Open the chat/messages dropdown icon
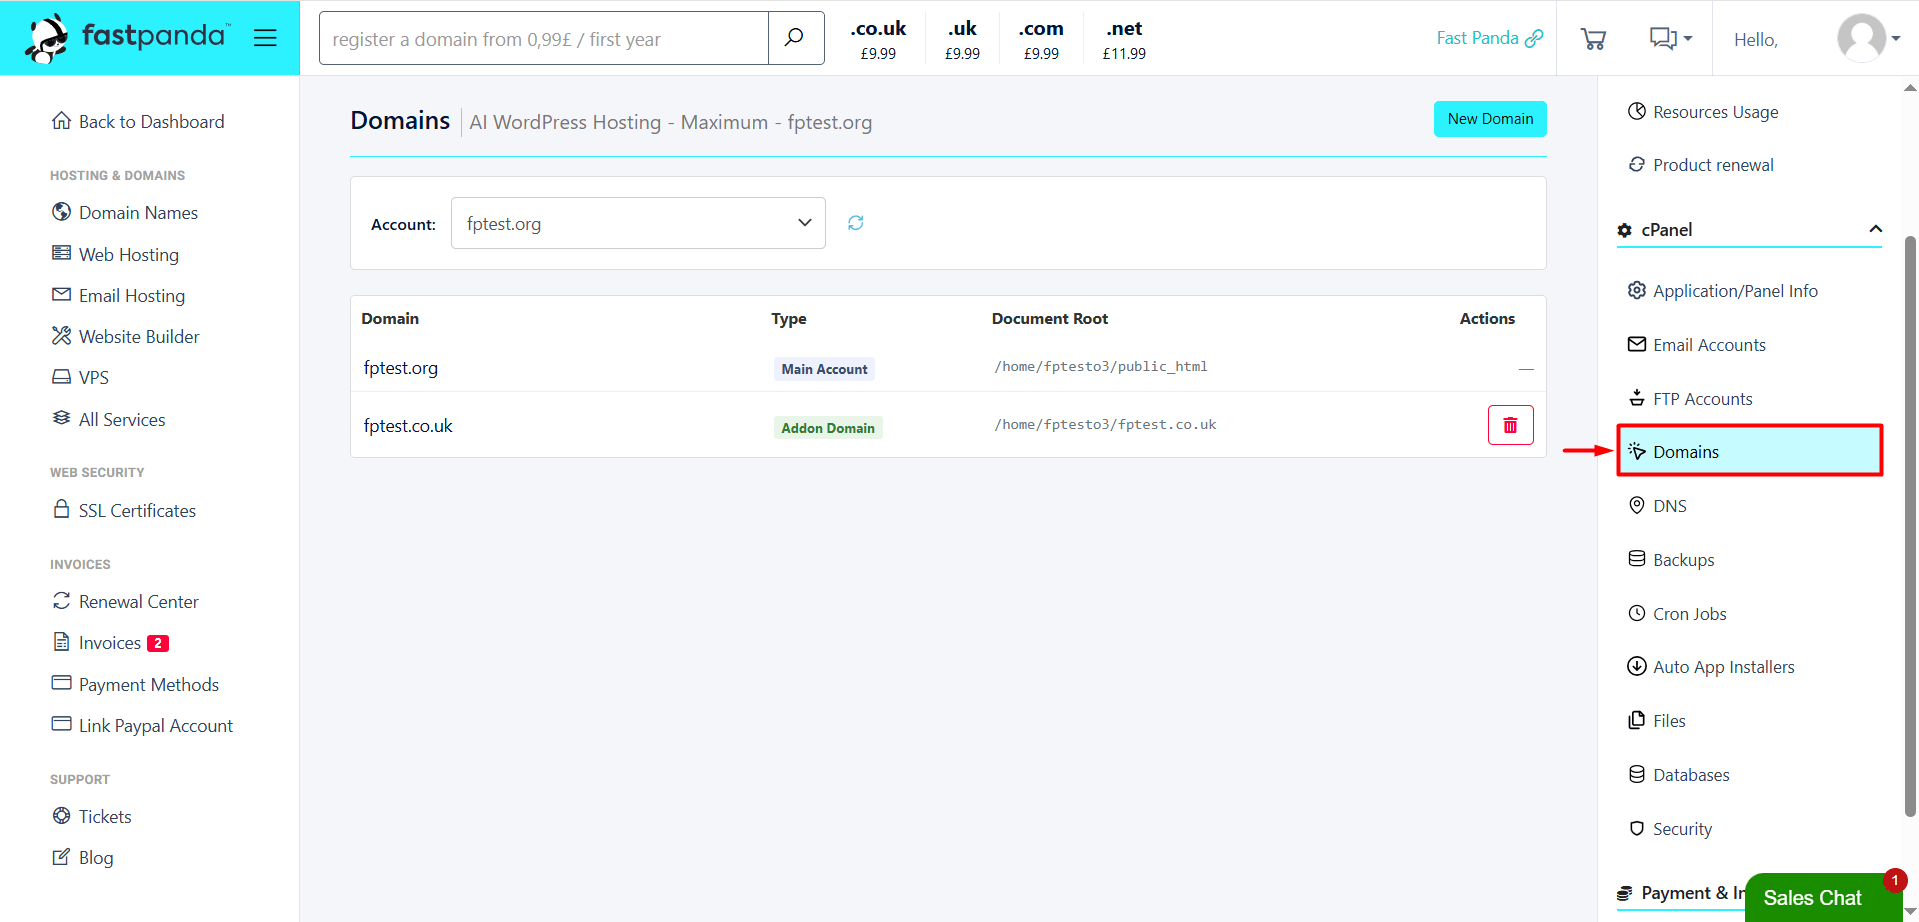The width and height of the screenshot is (1919, 922). (1670, 39)
